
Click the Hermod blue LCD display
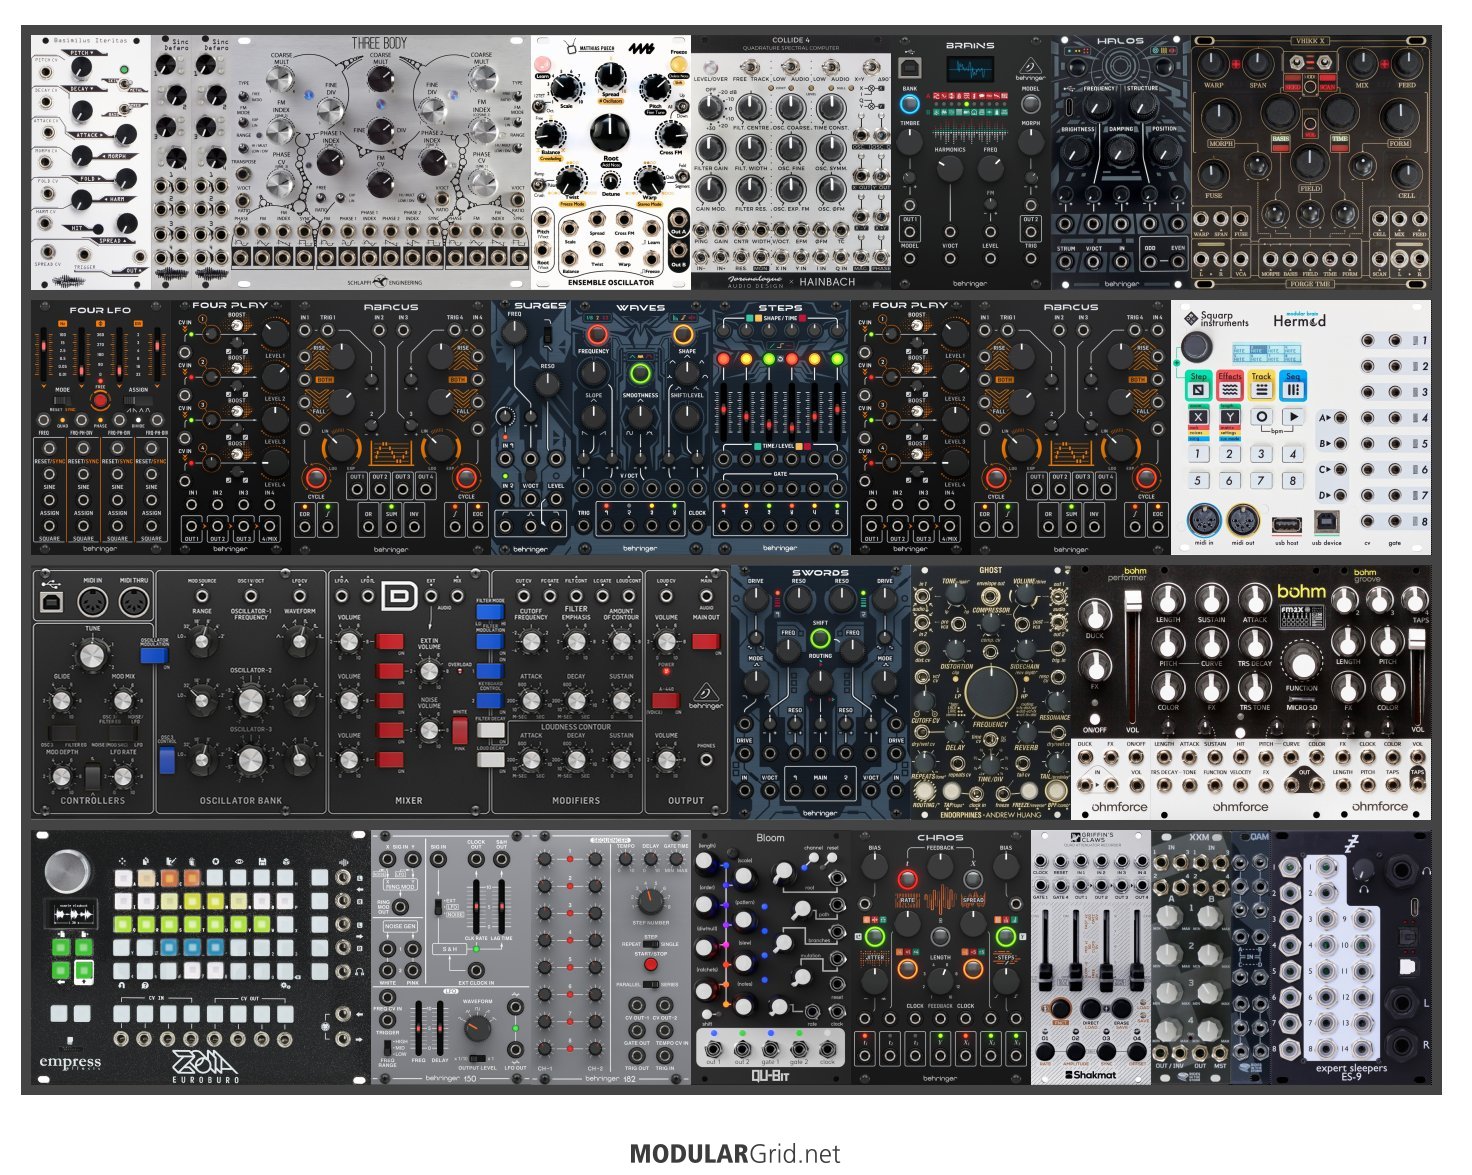coord(1267,356)
